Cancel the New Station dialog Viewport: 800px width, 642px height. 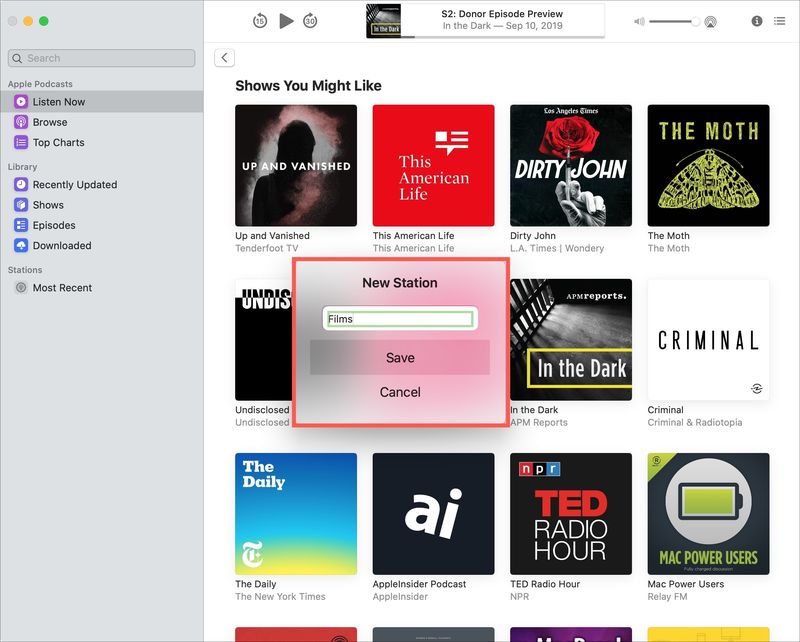pyautogui.click(x=400, y=392)
